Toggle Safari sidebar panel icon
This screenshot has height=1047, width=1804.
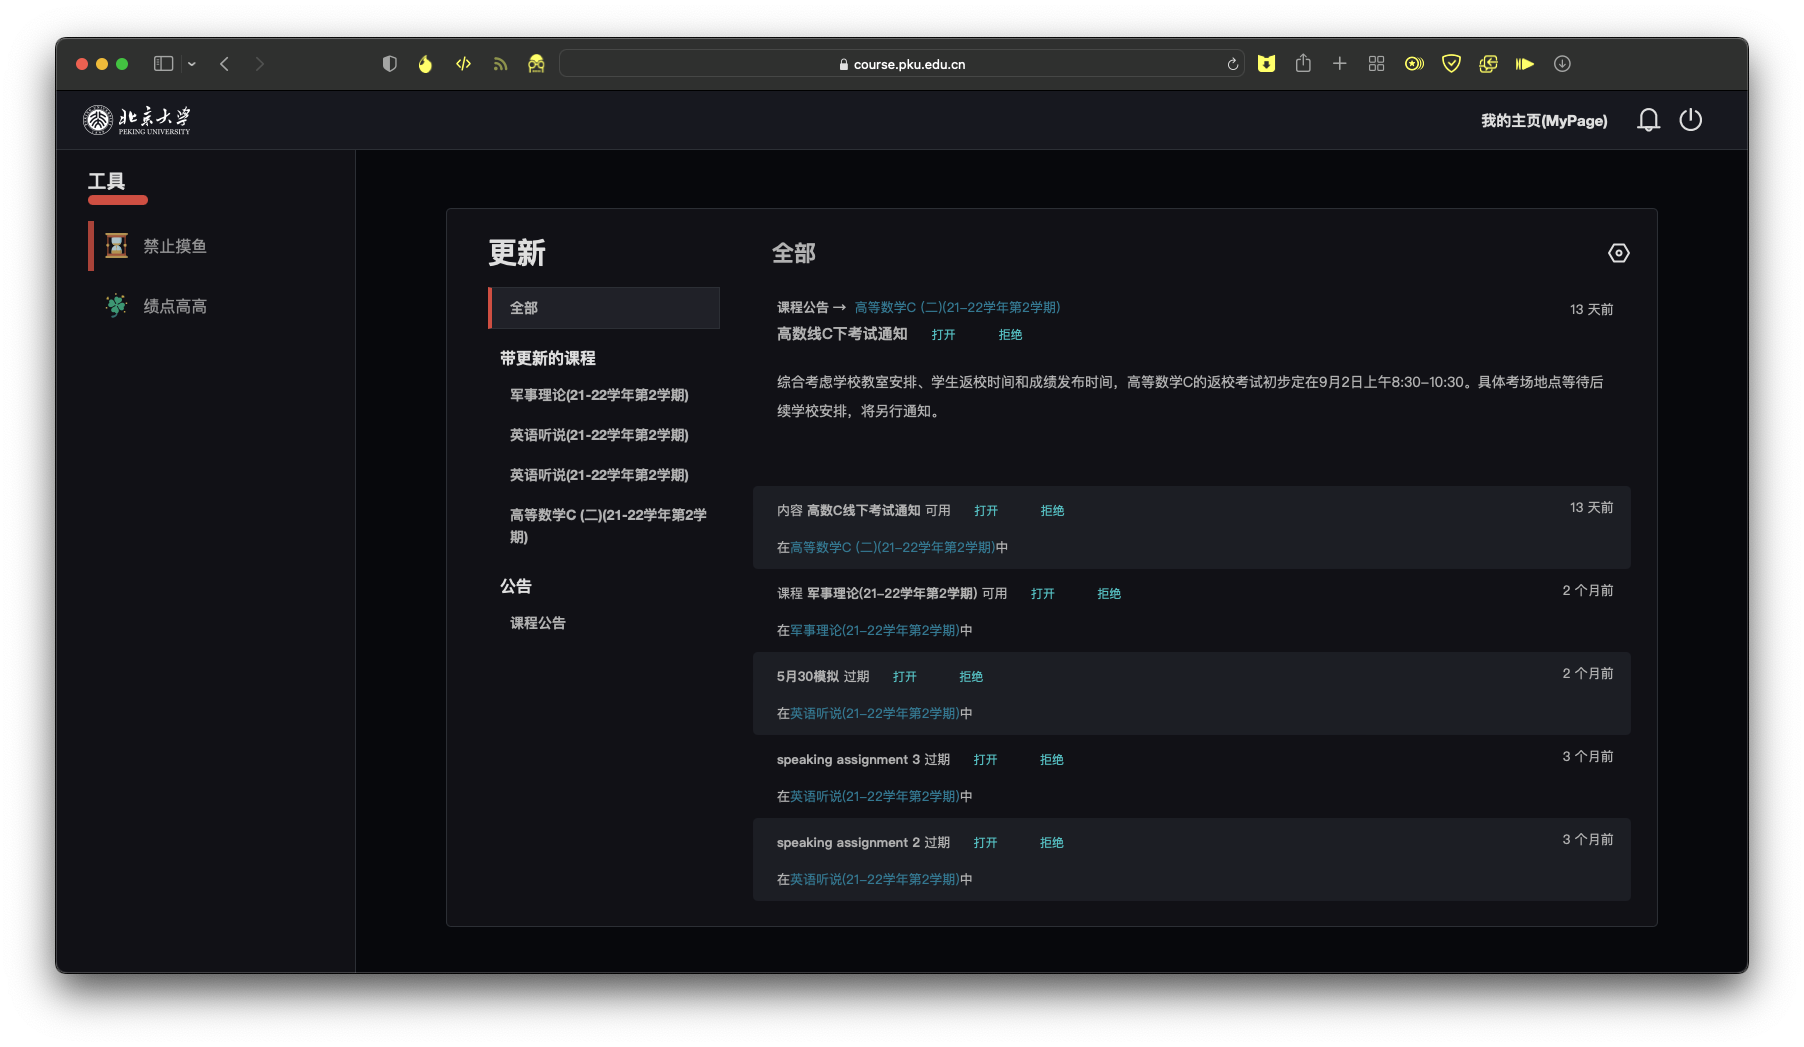(x=163, y=64)
